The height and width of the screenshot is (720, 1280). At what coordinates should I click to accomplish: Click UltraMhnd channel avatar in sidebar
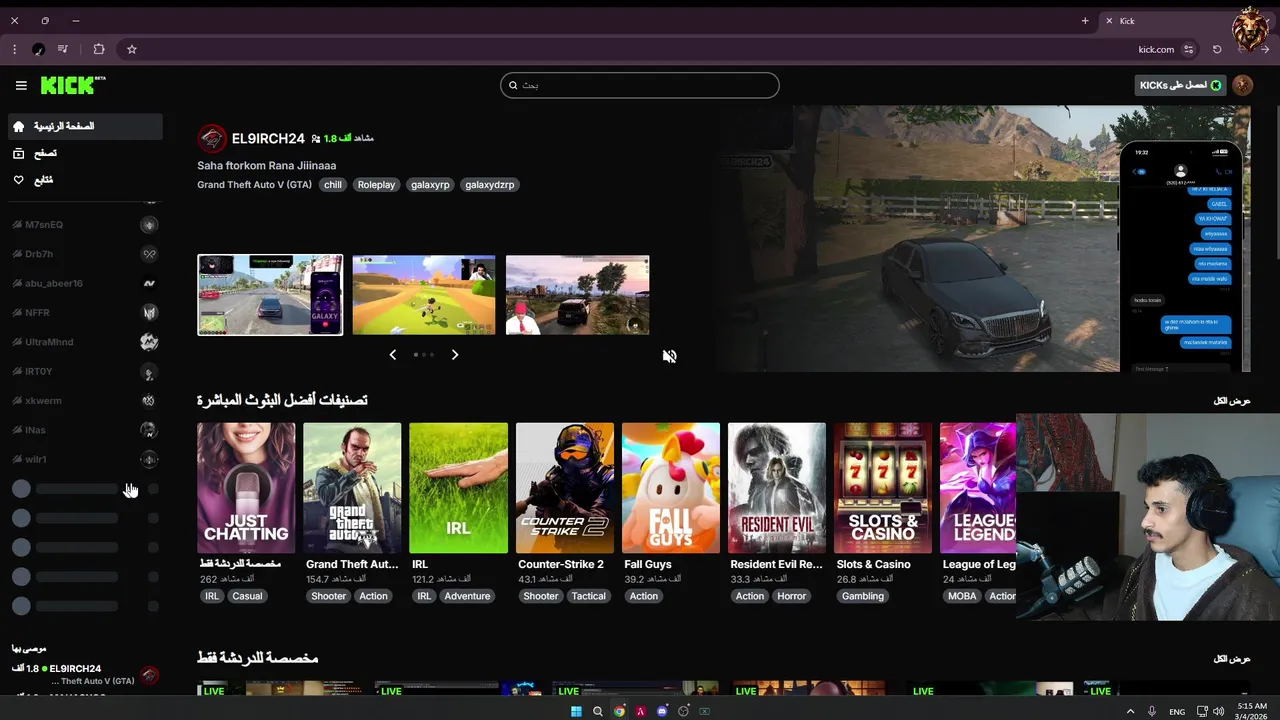(x=149, y=342)
